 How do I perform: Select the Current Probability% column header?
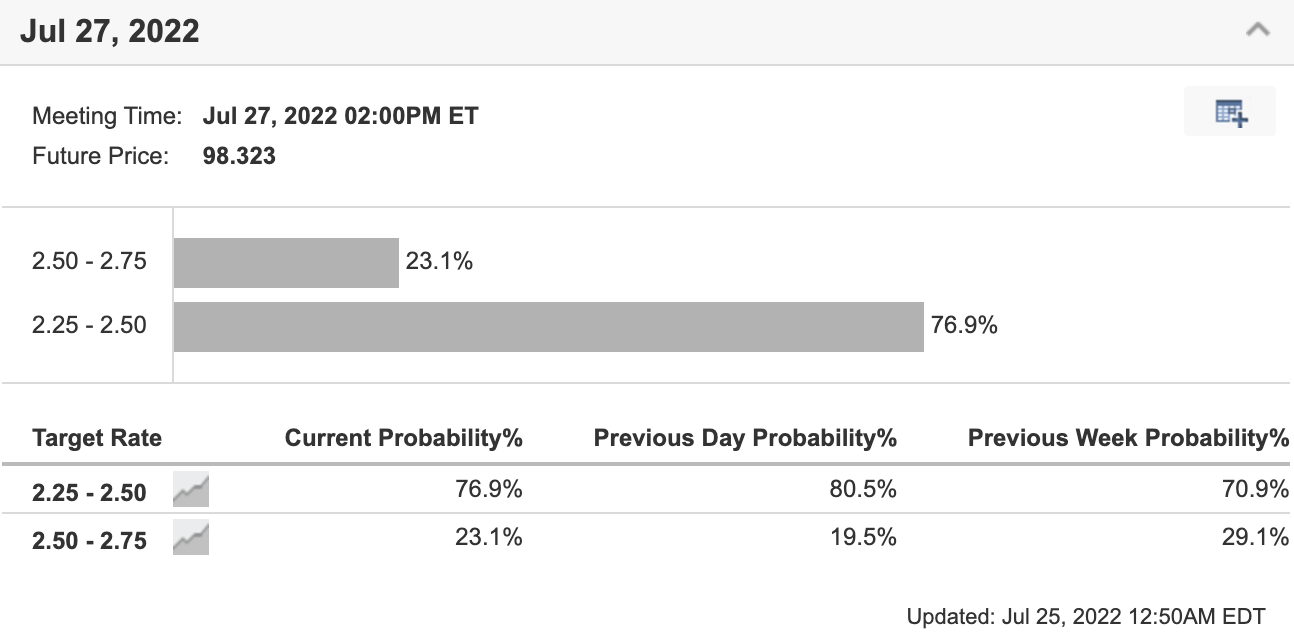coord(403,438)
